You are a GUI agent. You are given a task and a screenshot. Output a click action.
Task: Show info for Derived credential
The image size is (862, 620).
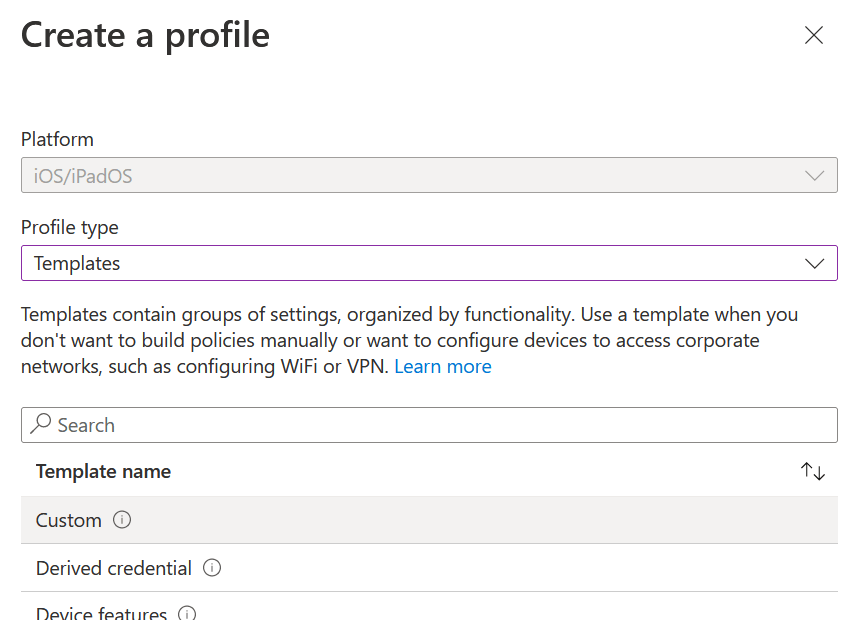pyautogui.click(x=212, y=568)
